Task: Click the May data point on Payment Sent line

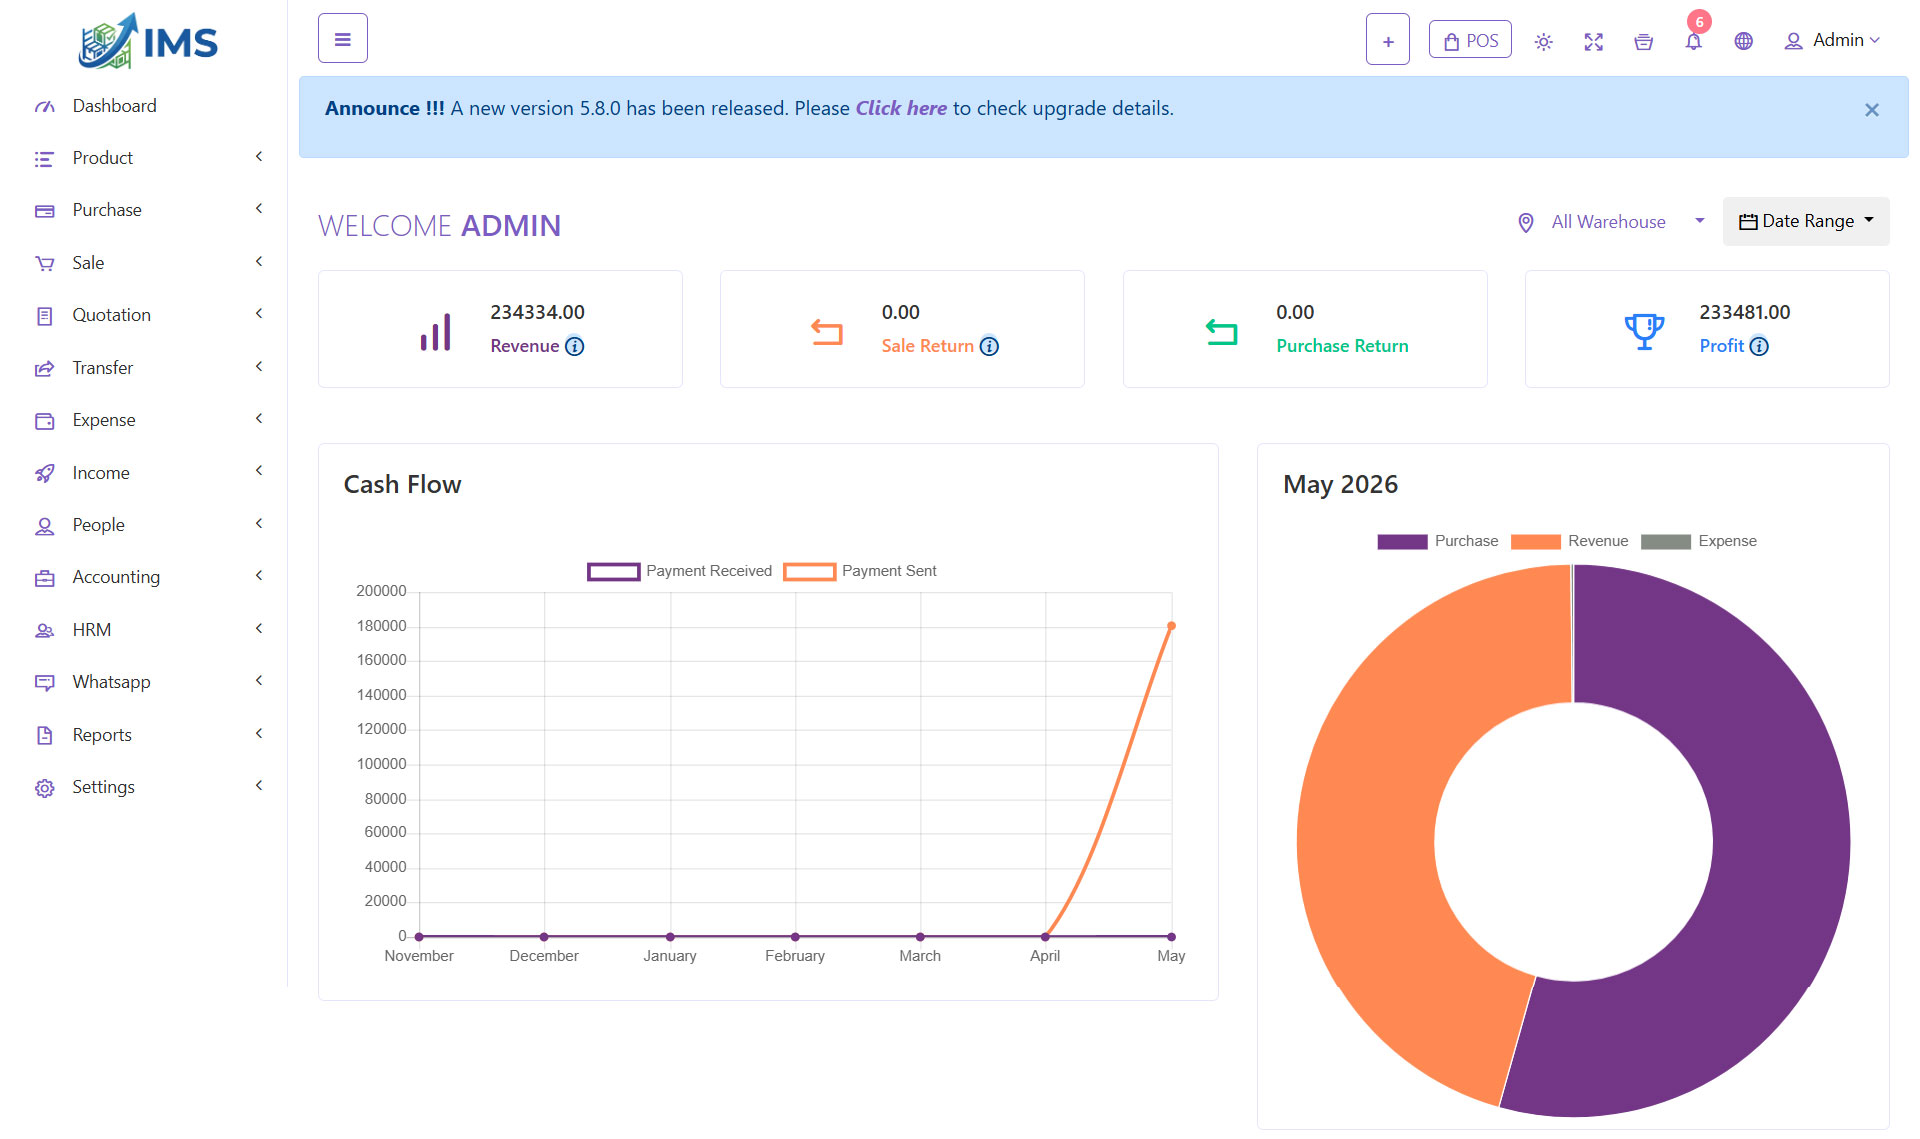Action: 1171,626
